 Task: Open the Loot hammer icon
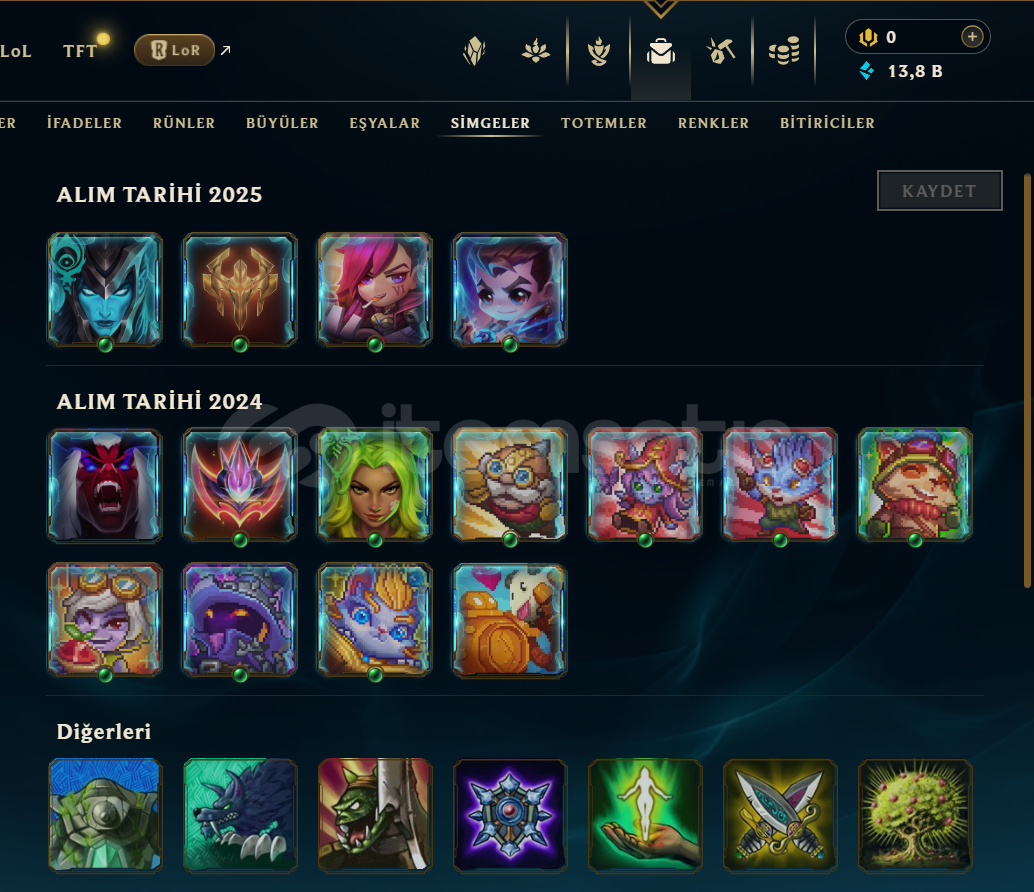(721, 51)
